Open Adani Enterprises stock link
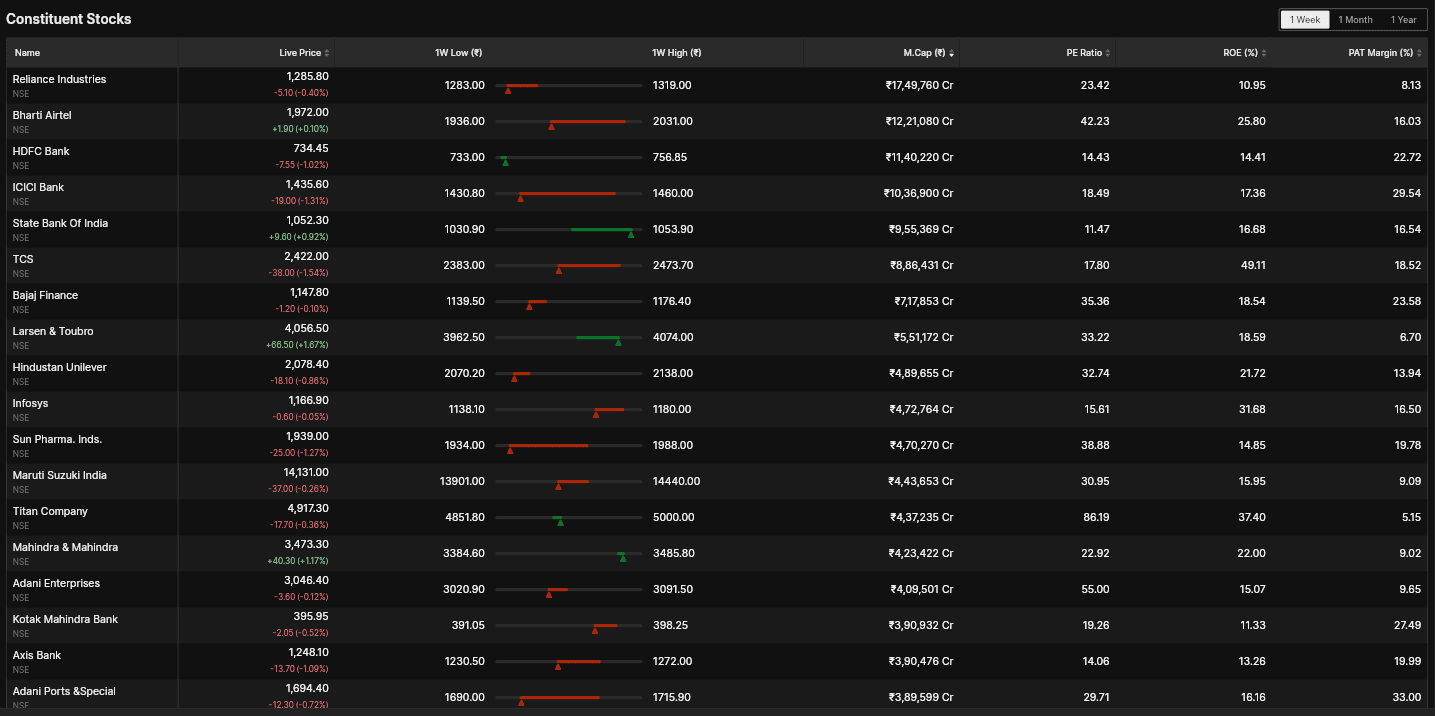1435x716 pixels. tap(56, 583)
